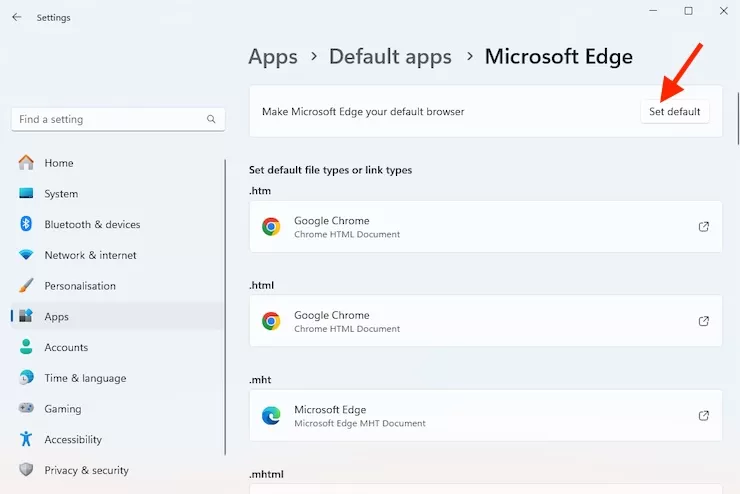Open Privacy & security section
740x494 pixels.
pos(86,470)
